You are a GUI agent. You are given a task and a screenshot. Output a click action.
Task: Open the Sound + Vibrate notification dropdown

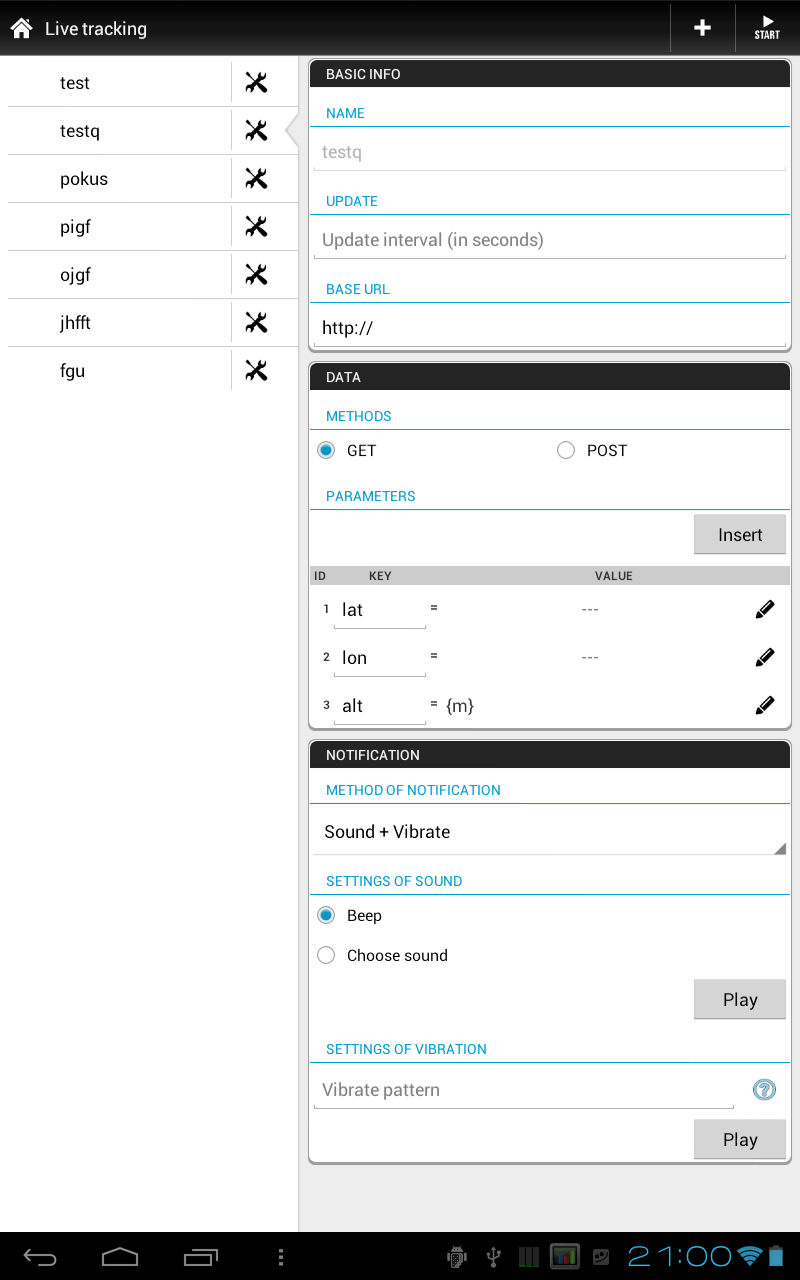(549, 832)
